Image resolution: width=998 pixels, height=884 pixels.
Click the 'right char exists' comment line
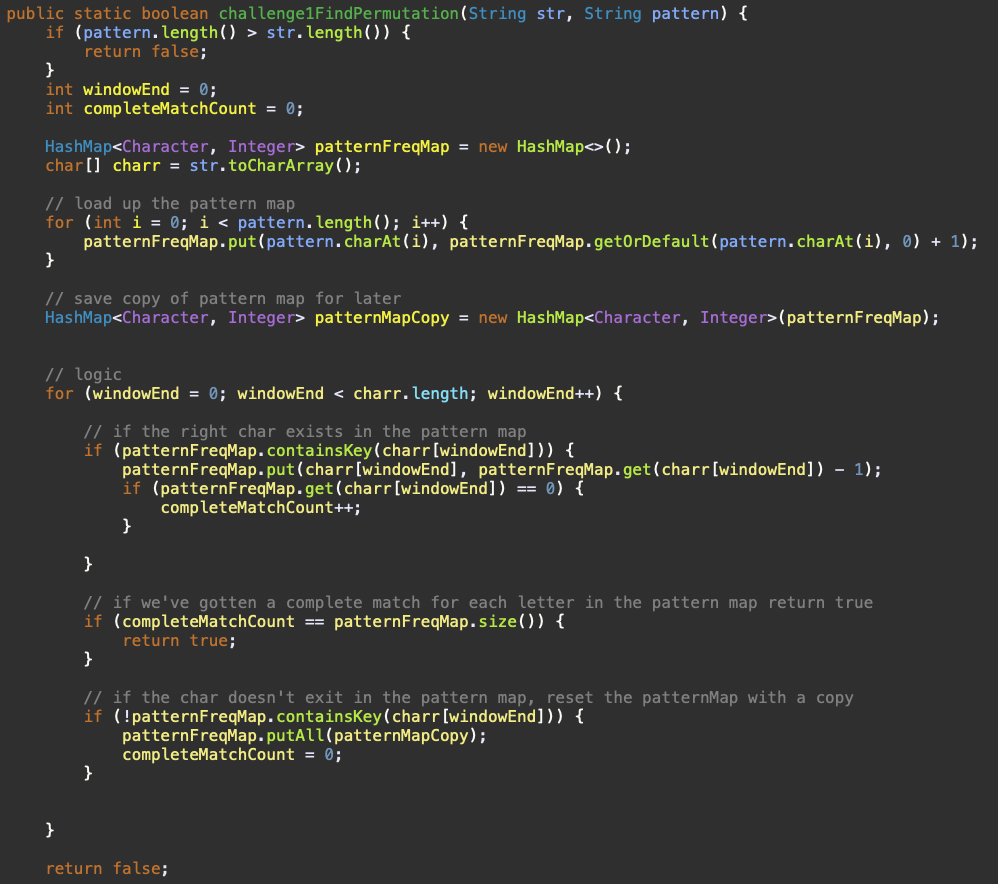tap(305, 432)
